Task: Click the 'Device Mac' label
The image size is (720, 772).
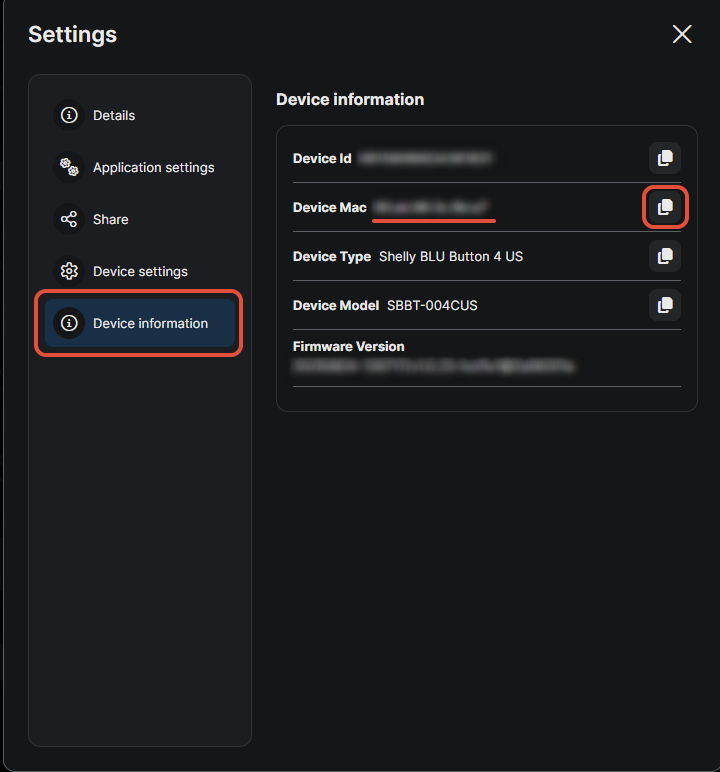Action: [x=329, y=207]
